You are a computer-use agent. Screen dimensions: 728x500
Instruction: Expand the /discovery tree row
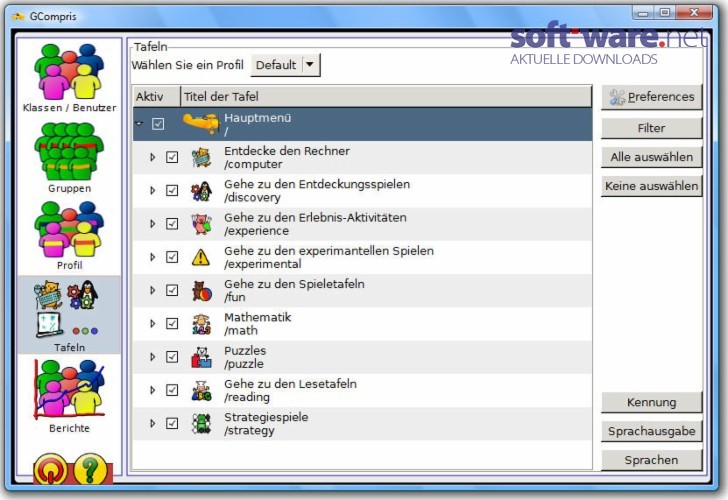click(x=152, y=191)
